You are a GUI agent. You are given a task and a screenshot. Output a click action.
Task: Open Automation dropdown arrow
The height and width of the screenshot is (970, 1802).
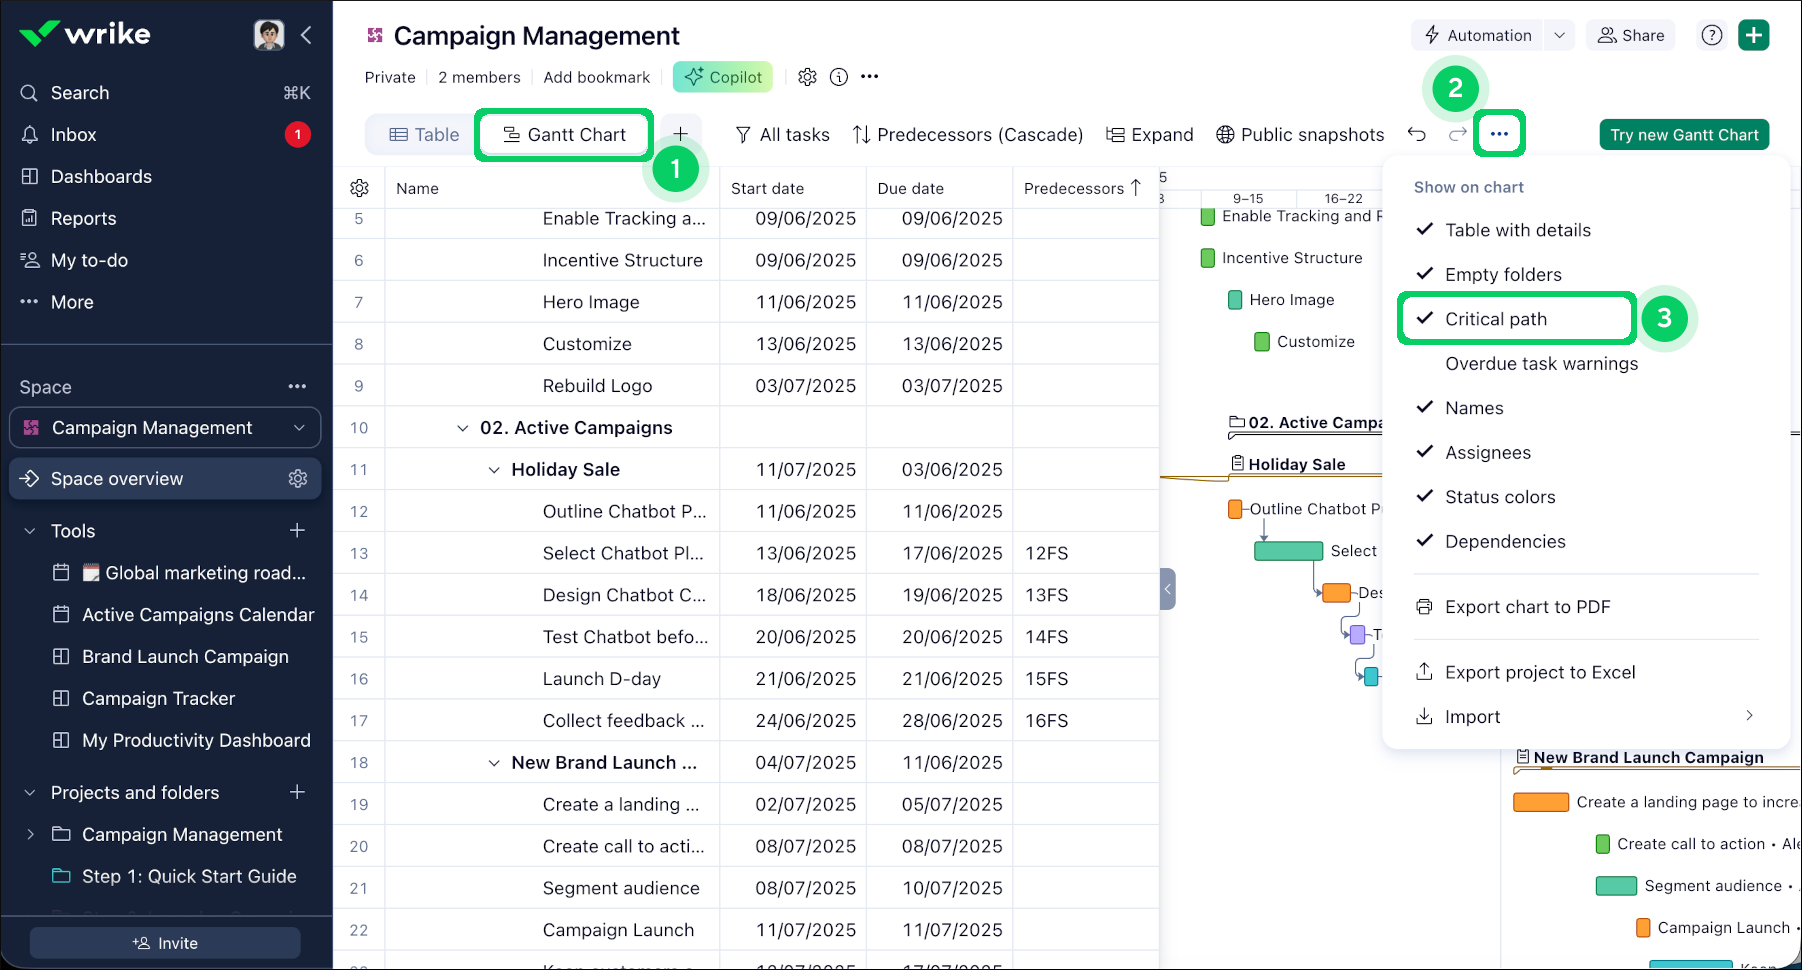(x=1559, y=35)
